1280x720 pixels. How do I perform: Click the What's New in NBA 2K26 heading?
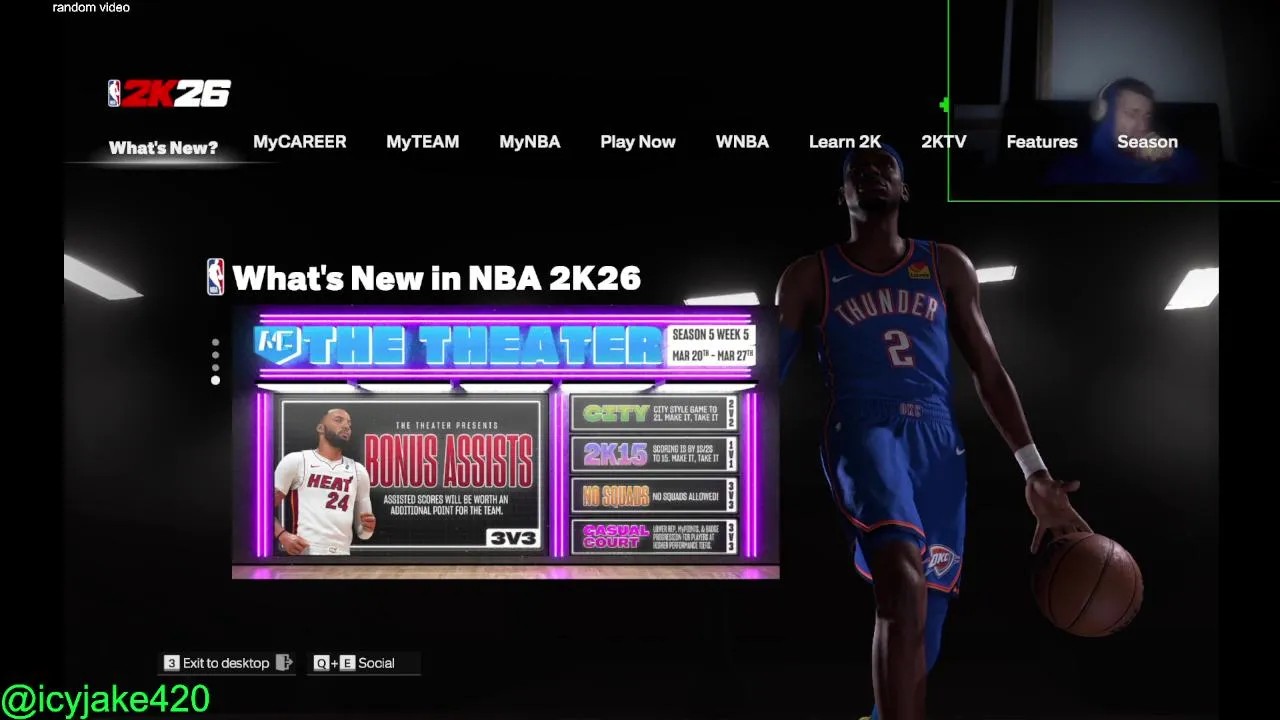point(436,278)
